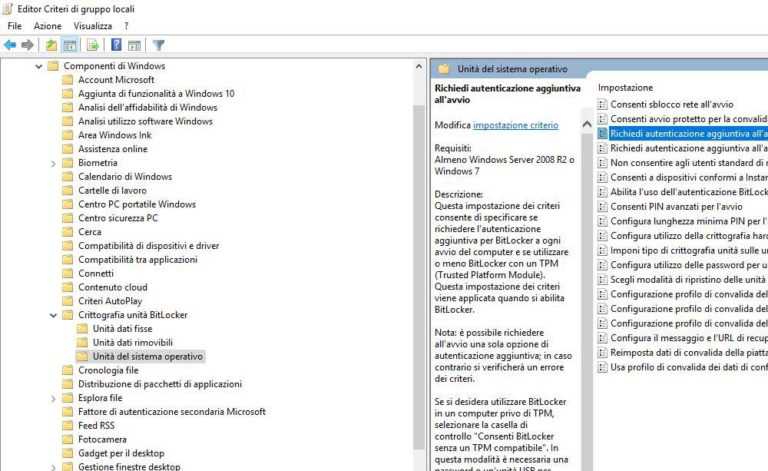Open the ? help menu

coord(126,26)
